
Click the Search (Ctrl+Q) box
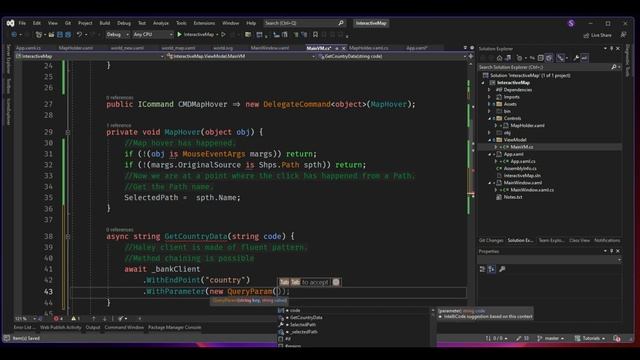click(x=304, y=23)
